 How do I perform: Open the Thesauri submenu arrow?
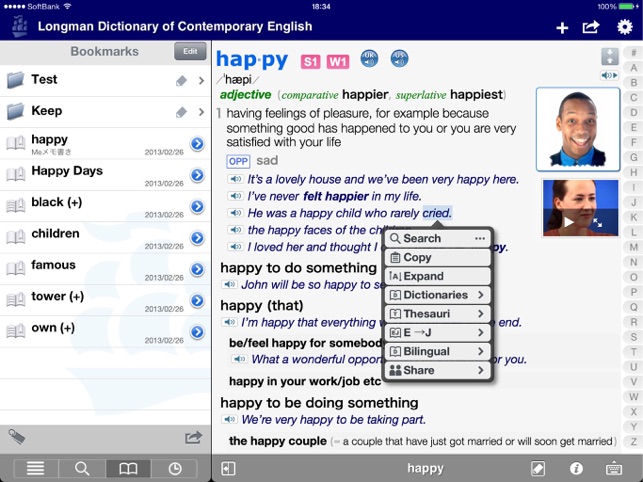tap(481, 314)
